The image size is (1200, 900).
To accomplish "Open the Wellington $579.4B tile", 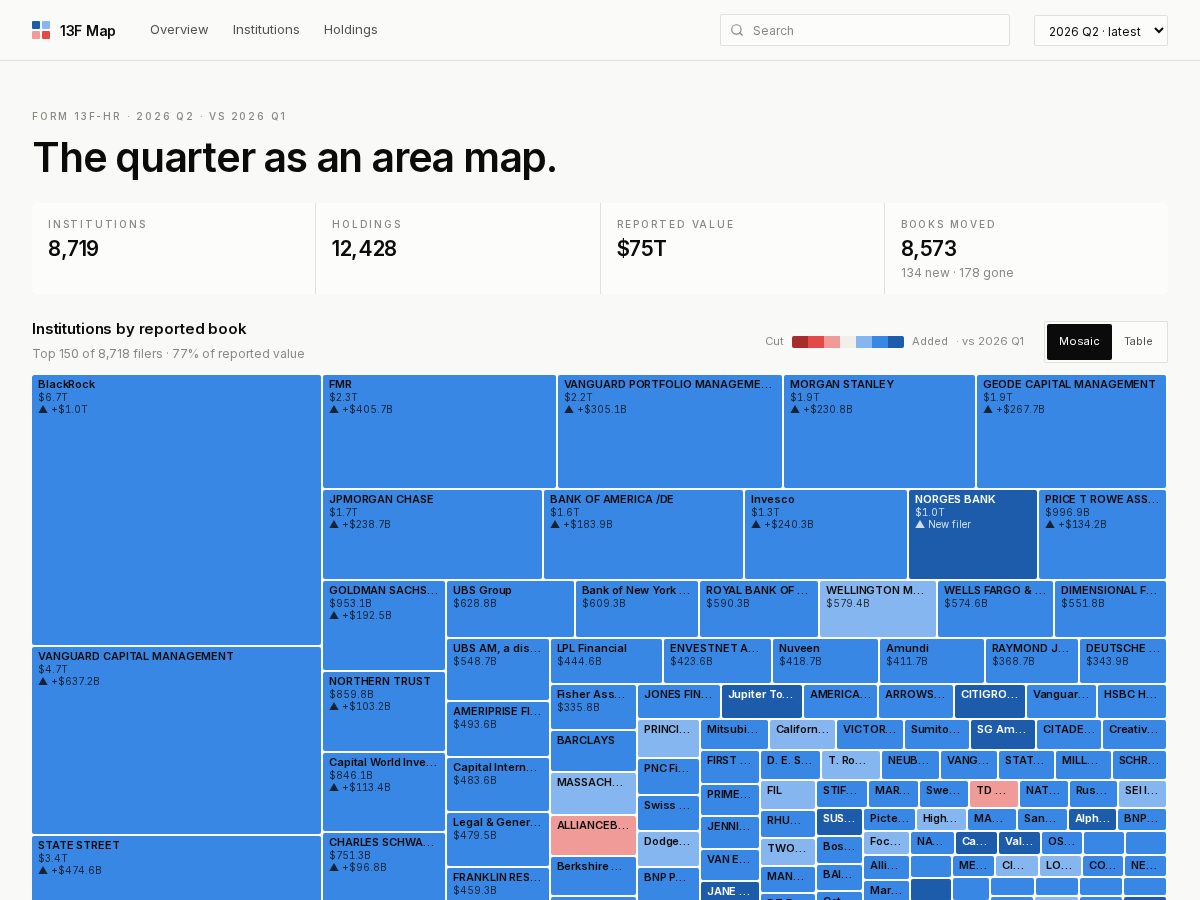I will point(878,609).
